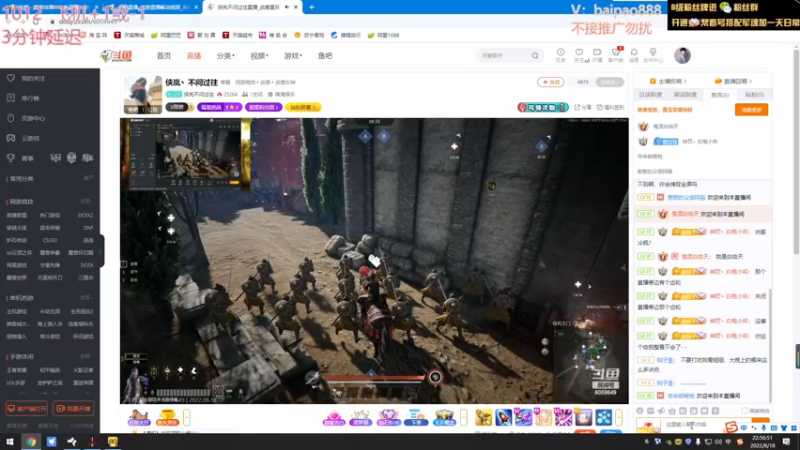
Task: Open the ranking icon in the sidebar
Action: (x=11, y=98)
